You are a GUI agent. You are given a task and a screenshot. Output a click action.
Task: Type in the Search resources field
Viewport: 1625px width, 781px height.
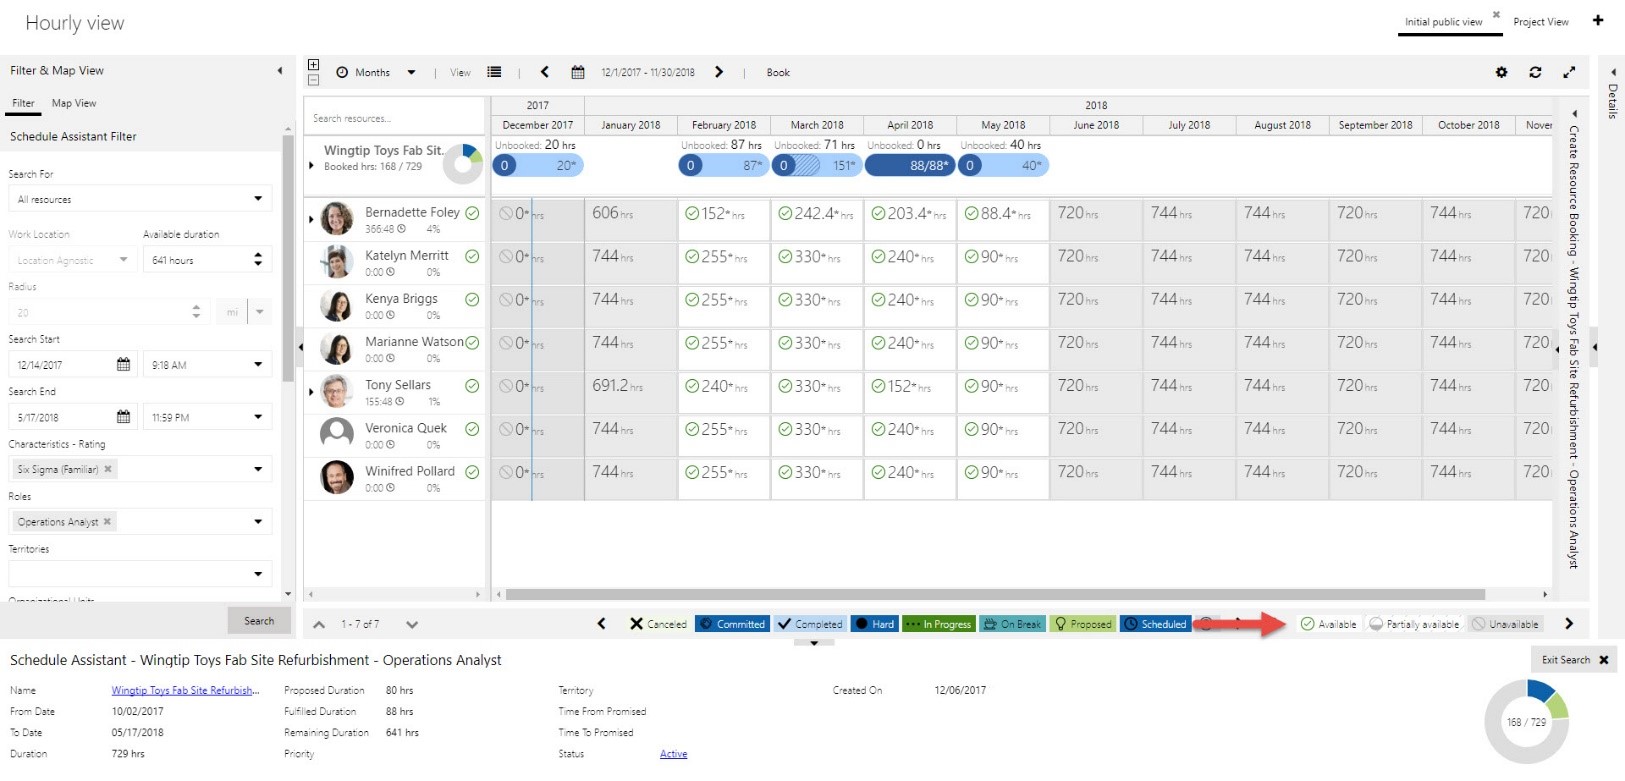395,118
